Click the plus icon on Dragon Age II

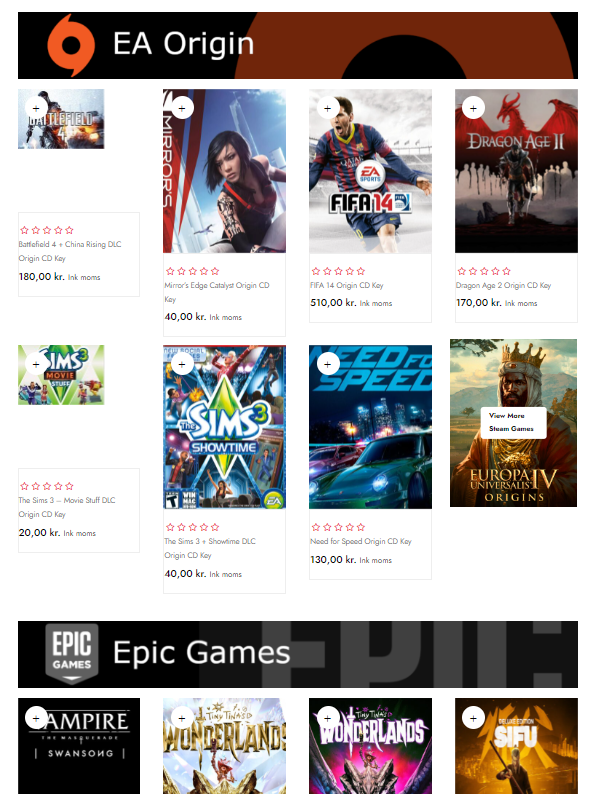click(474, 108)
